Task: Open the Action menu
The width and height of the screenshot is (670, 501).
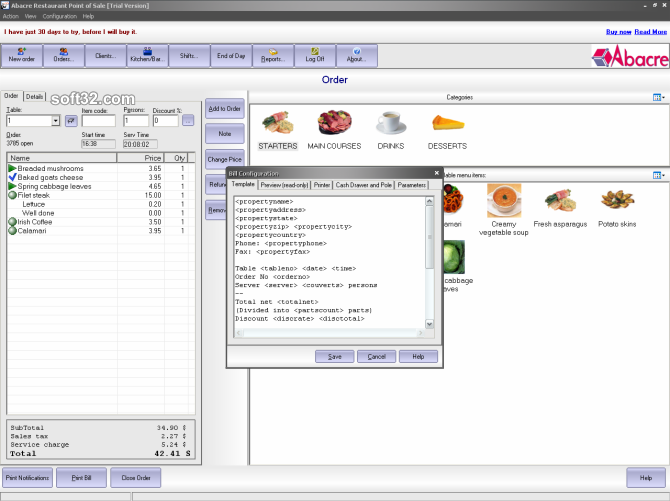Action: pyautogui.click(x=11, y=16)
